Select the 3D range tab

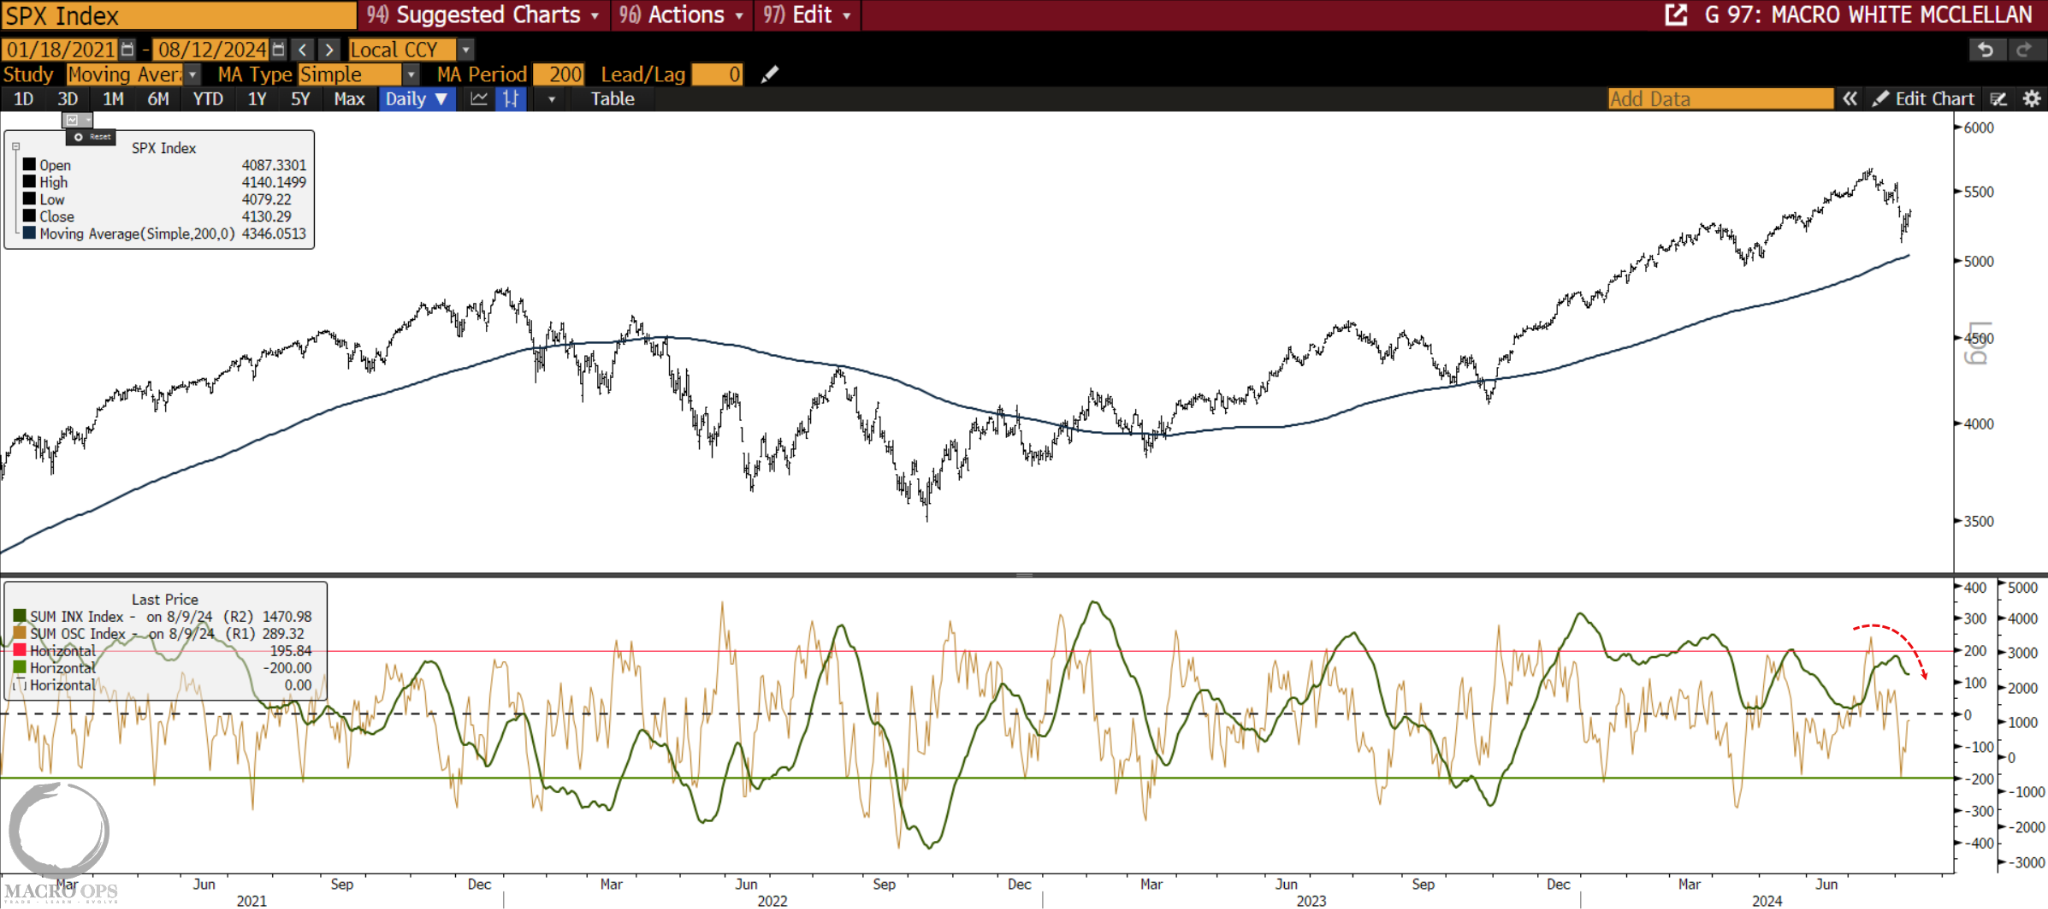click(67, 99)
